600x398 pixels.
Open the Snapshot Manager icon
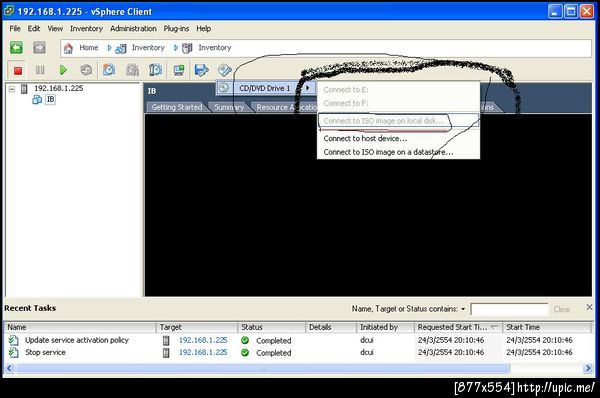coord(155,70)
